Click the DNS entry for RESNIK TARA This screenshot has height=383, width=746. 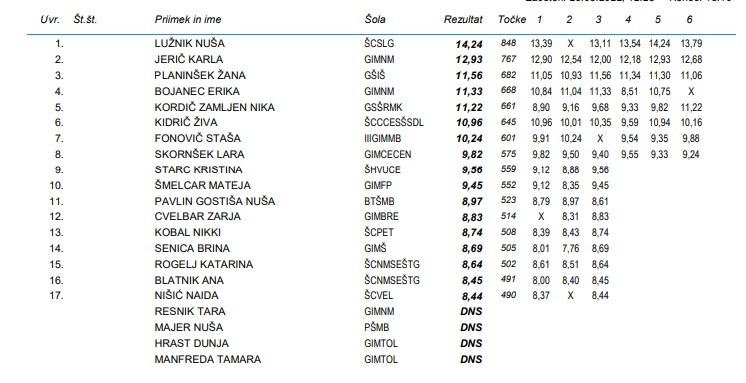coord(471,312)
